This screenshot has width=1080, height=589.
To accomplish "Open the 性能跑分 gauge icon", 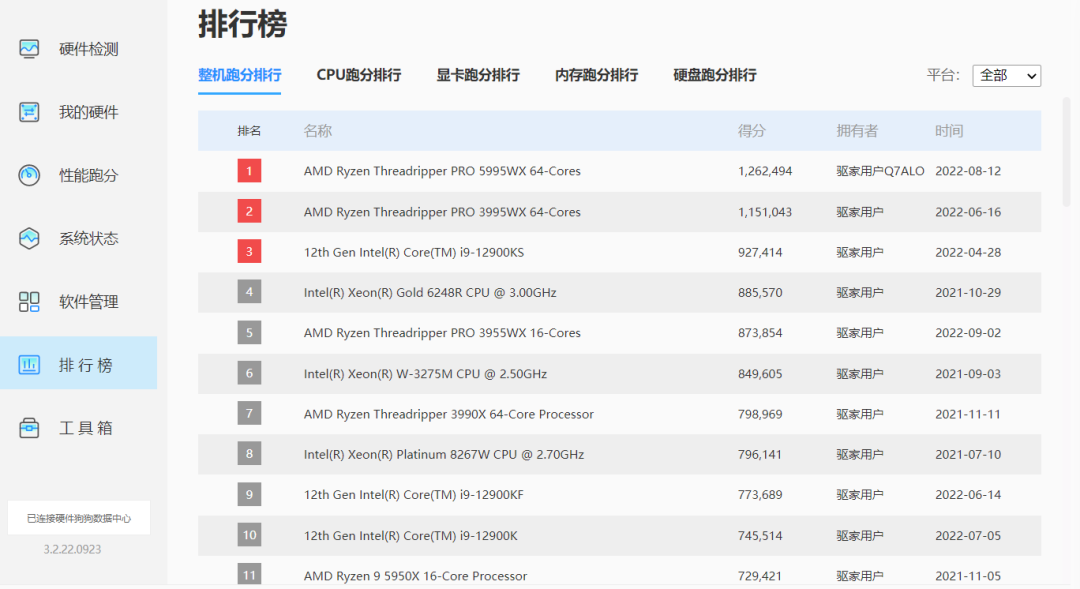I will [x=29, y=175].
